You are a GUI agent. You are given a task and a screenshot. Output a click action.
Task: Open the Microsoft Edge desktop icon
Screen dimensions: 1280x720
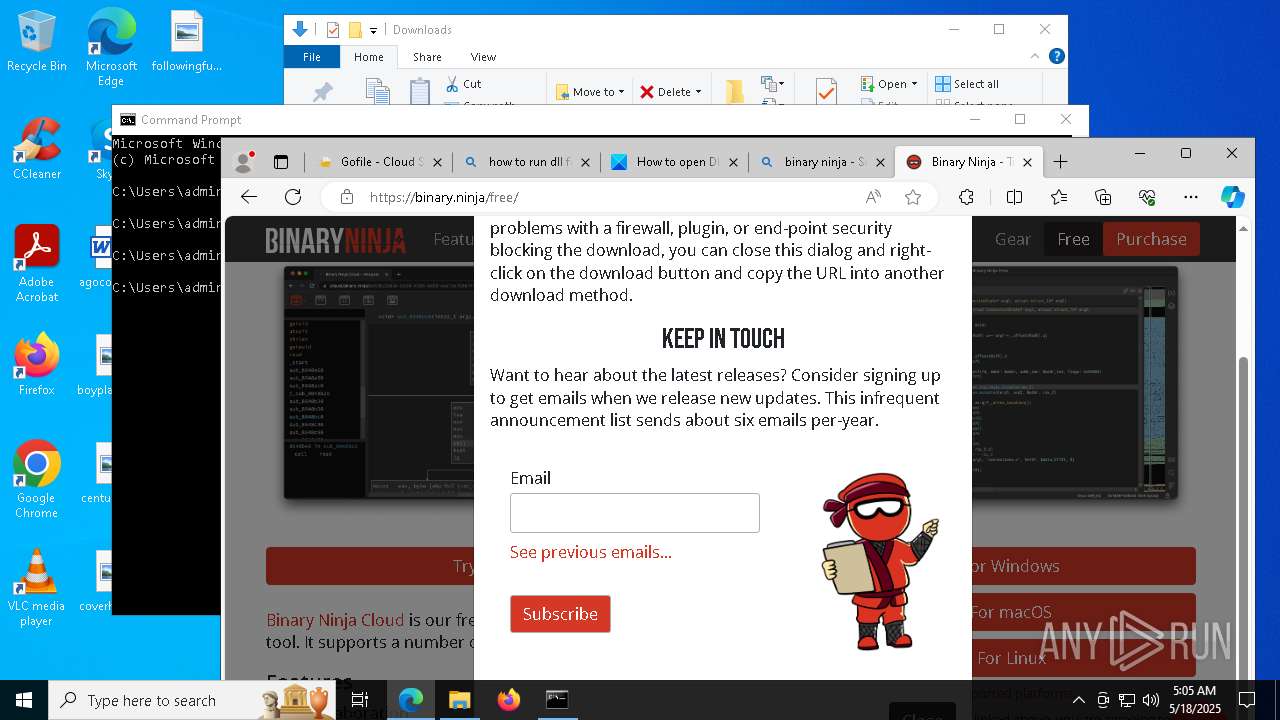click(111, 48)
